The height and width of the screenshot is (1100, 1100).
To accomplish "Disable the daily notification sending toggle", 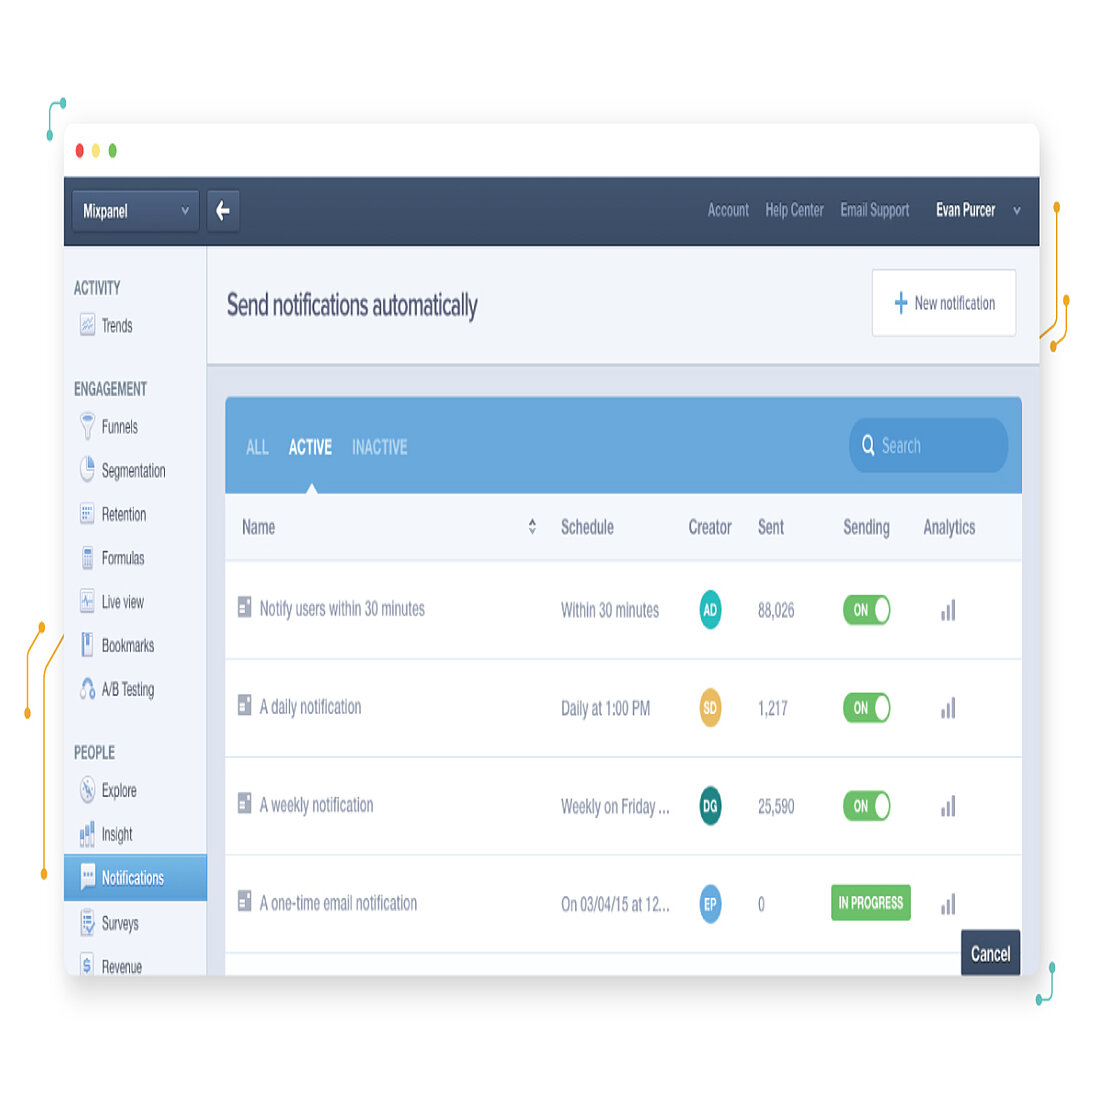I will [x=866, y=708].
